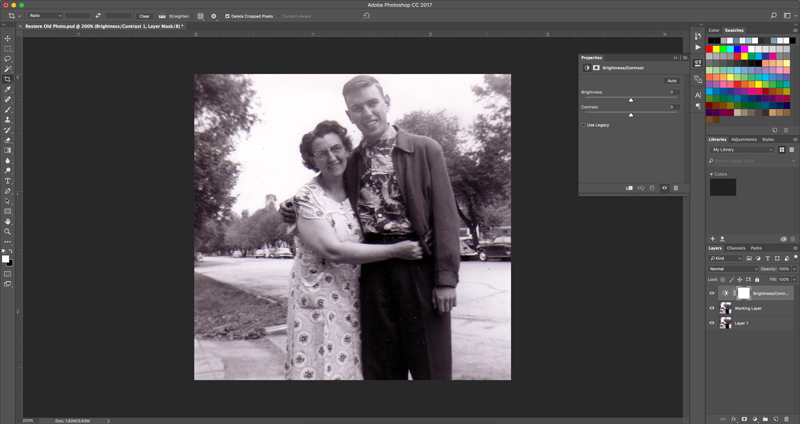This screenshot has width=800, height=424.
Task: Select the Eraser tool
Action: [8, 140]
